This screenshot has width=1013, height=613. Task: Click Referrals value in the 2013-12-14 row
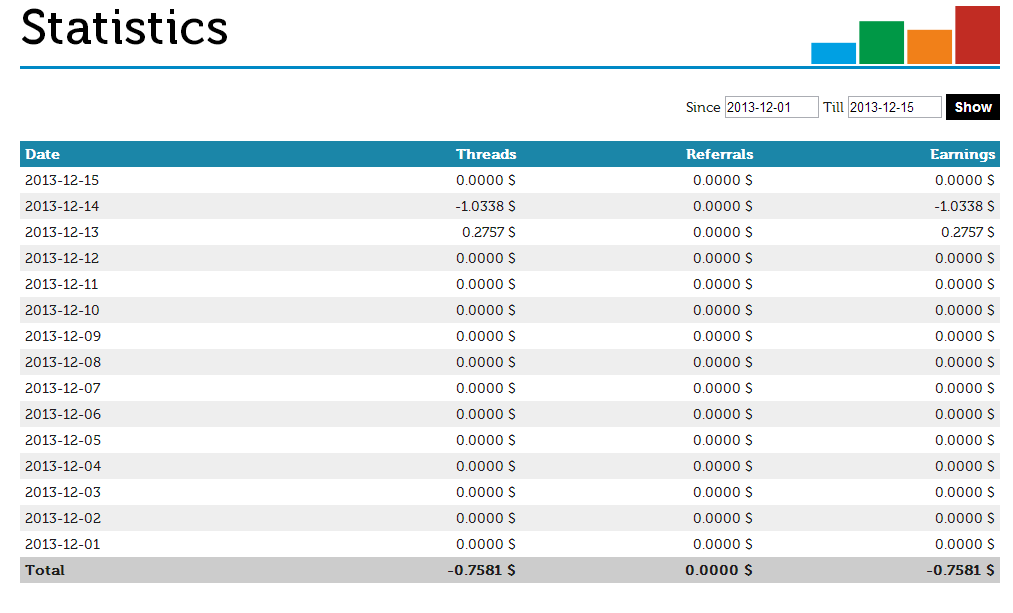722,206
